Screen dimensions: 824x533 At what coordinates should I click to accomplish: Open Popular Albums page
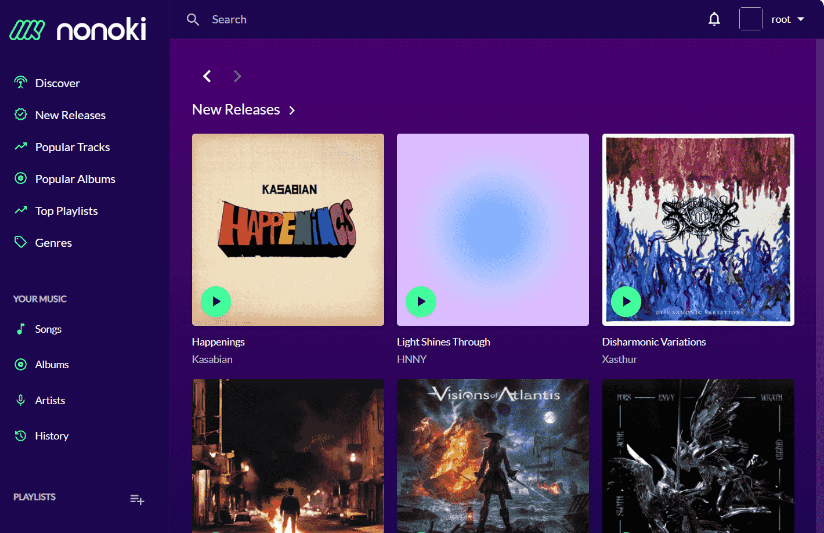pos(75,179)
